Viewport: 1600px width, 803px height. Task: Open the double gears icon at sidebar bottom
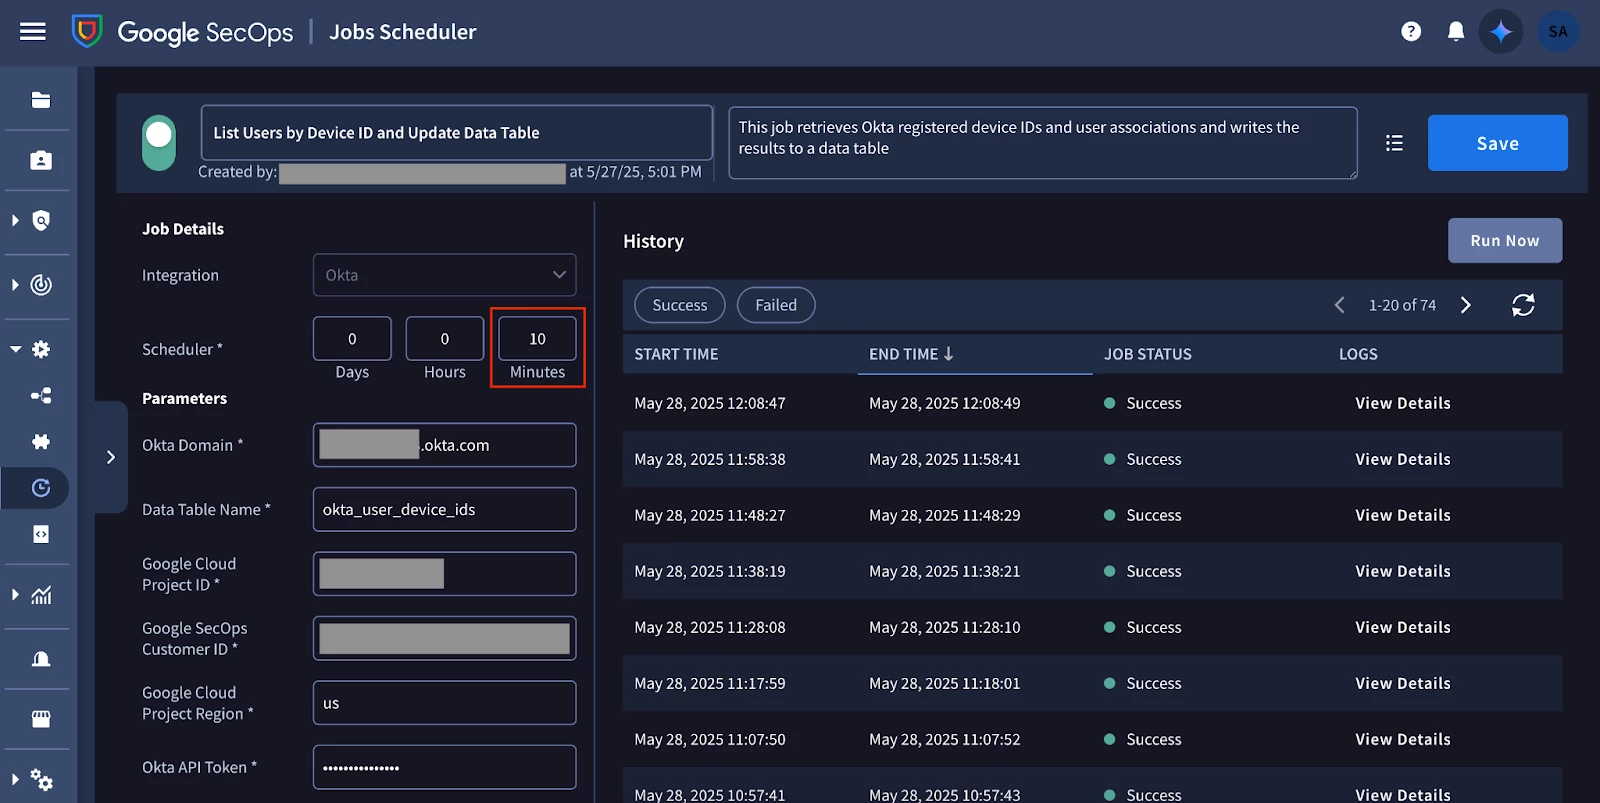tap(41, 780)
